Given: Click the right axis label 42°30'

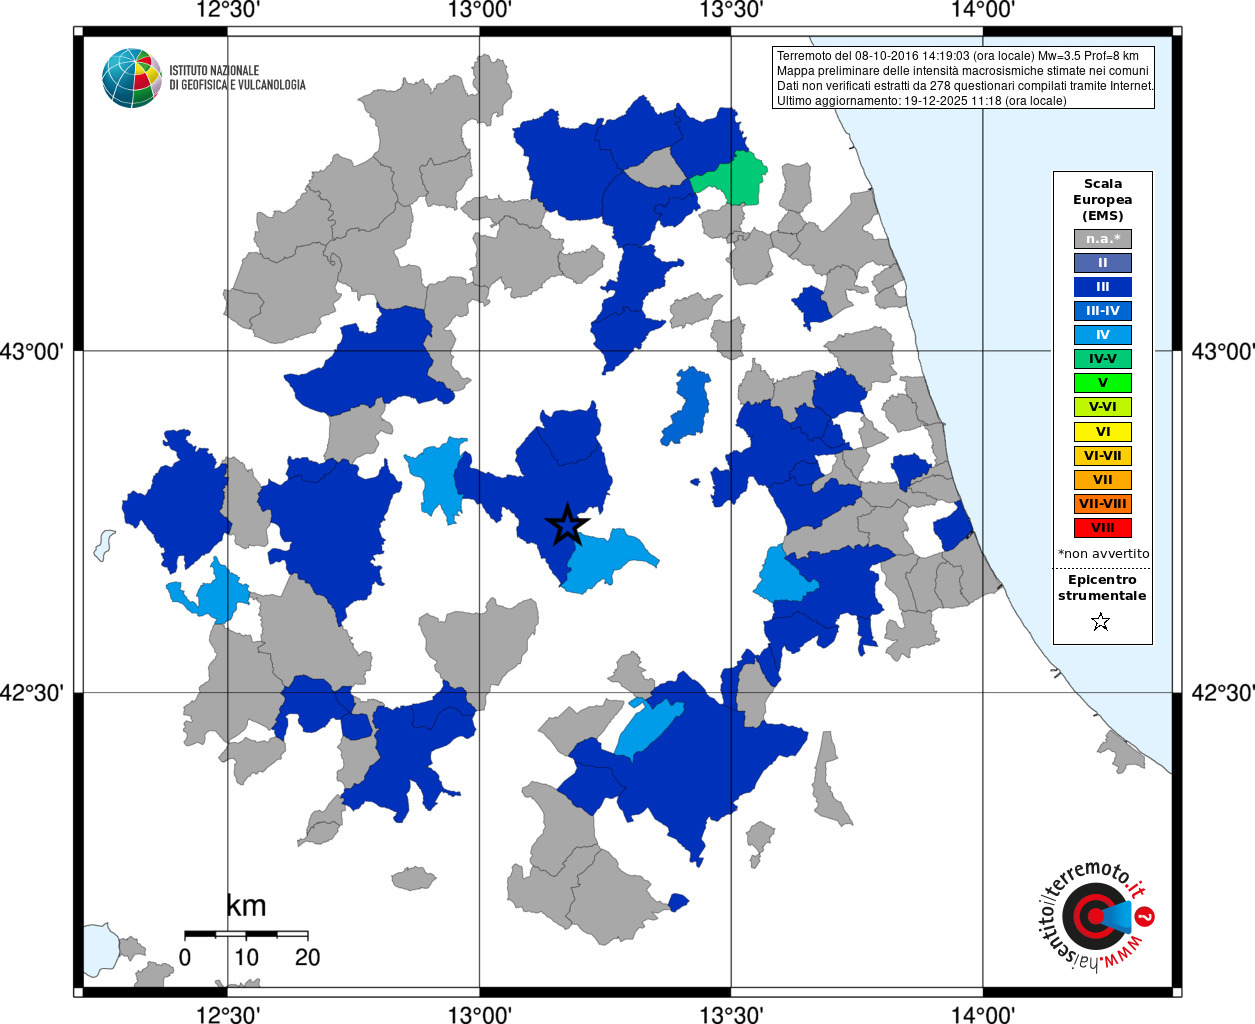Looking at the screenshot, I should pos(1223,692).
